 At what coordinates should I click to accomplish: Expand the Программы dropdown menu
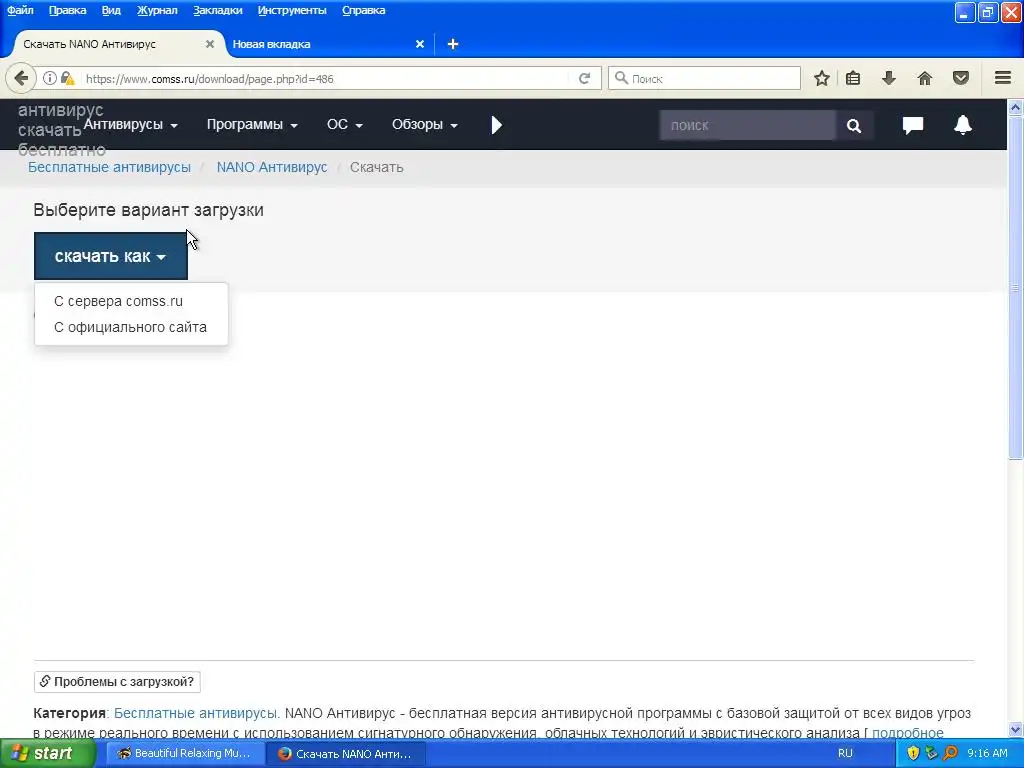[x=252, y=124]
